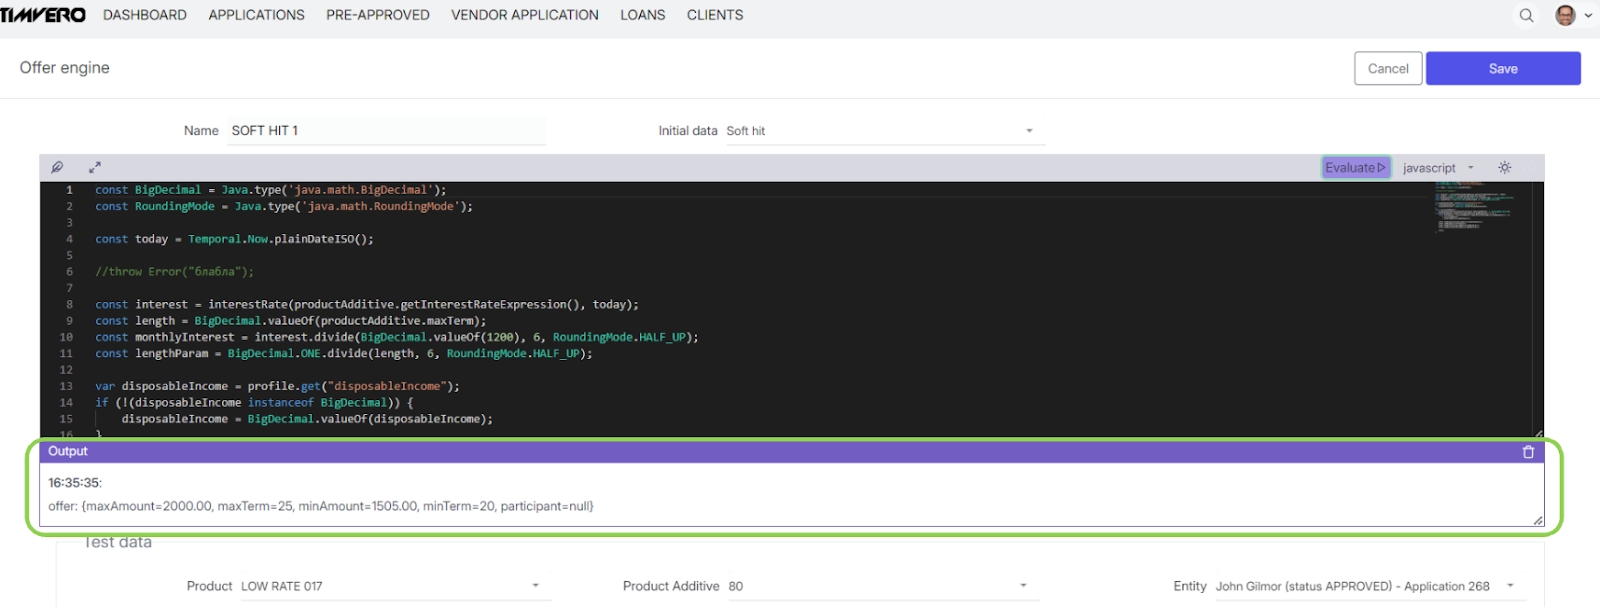Expand the code editor to fullscreen
Viewport: 1600px width, 607px height.
[x=95, y=167]
